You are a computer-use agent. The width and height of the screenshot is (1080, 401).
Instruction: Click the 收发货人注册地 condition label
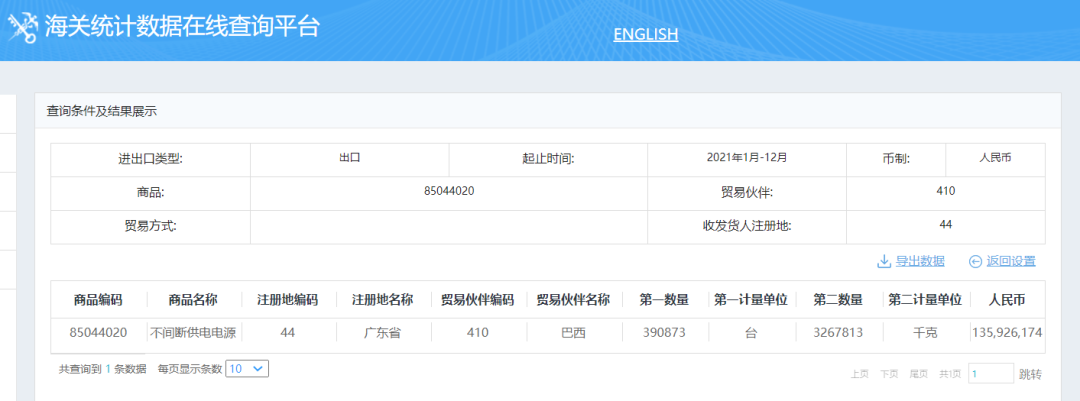coord(747,225)
